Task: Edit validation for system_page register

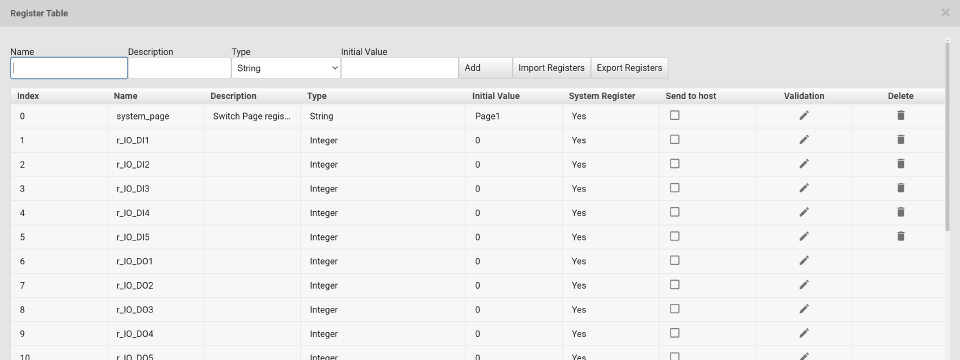Action: coord(804,116)
